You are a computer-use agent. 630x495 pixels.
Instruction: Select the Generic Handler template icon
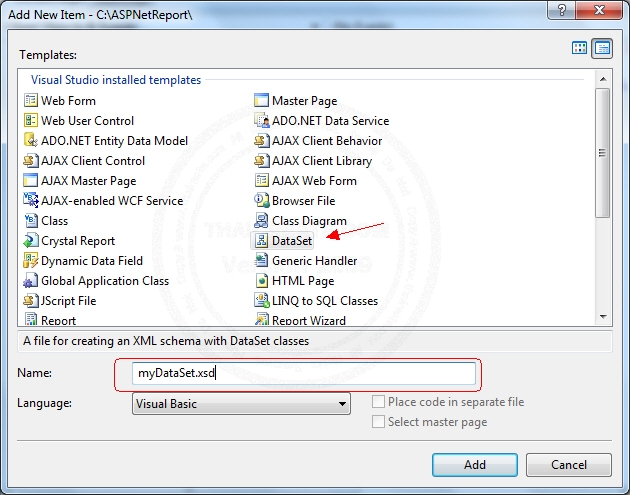point(262,260)
